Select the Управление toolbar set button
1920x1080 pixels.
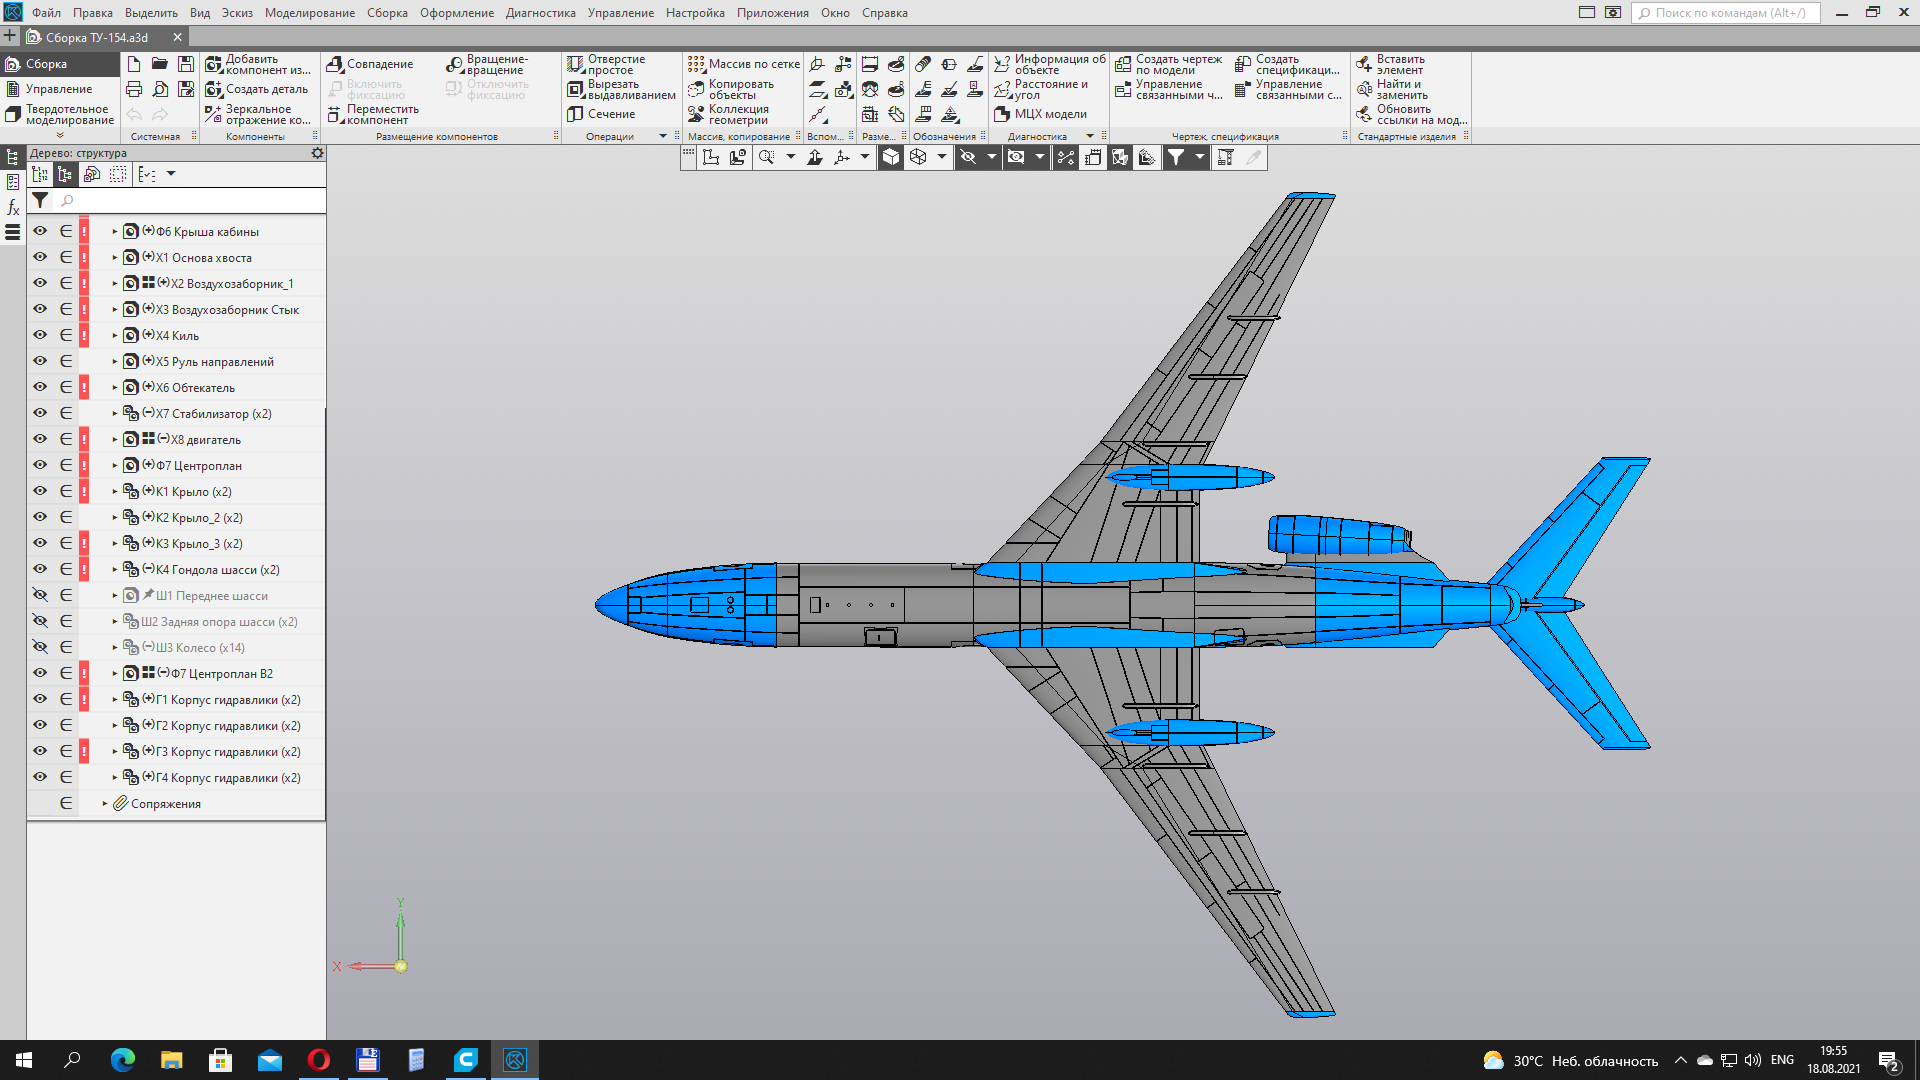tap(58, 89)
